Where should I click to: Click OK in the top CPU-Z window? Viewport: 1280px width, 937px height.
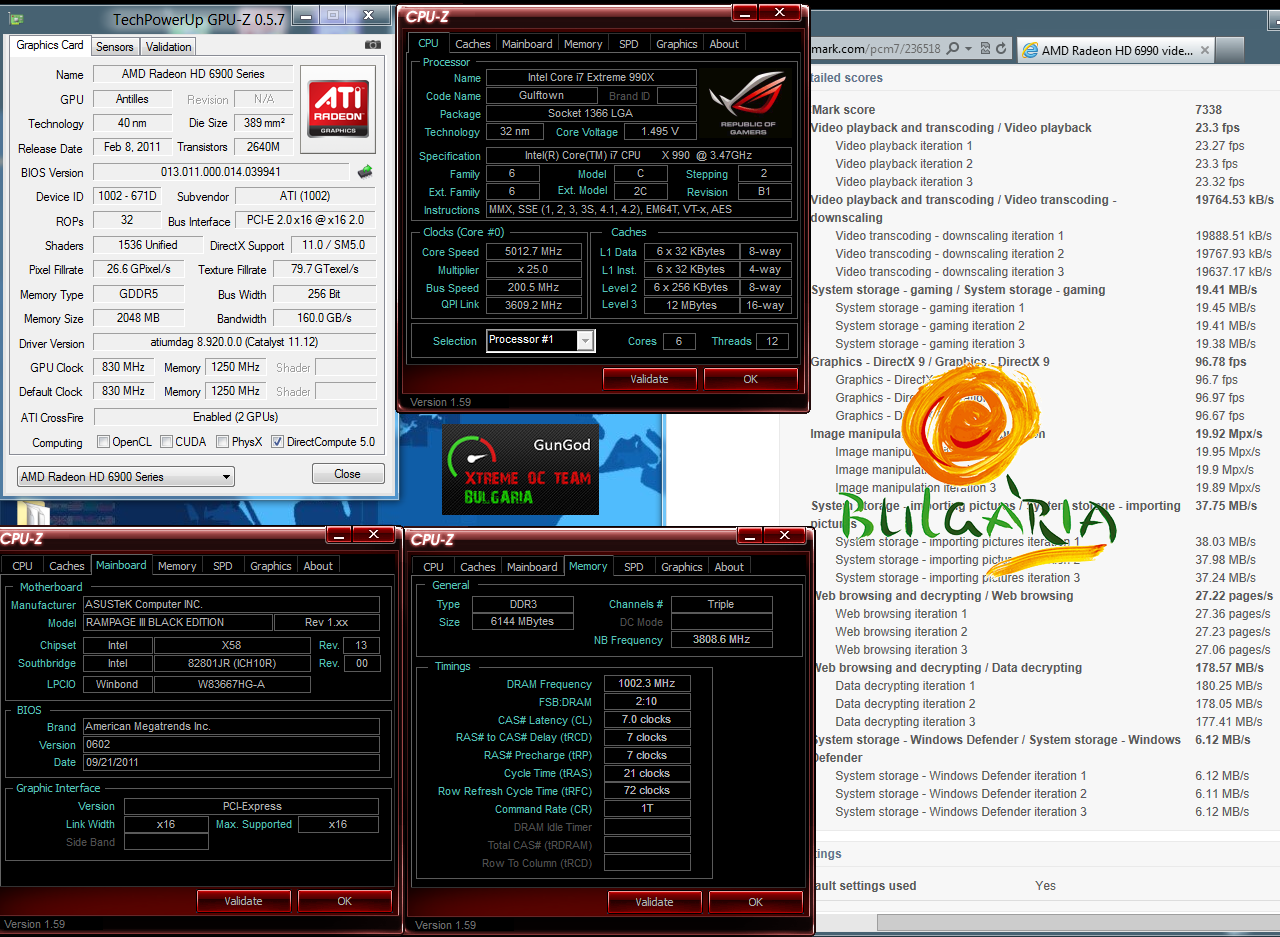[x=751, y=379]
